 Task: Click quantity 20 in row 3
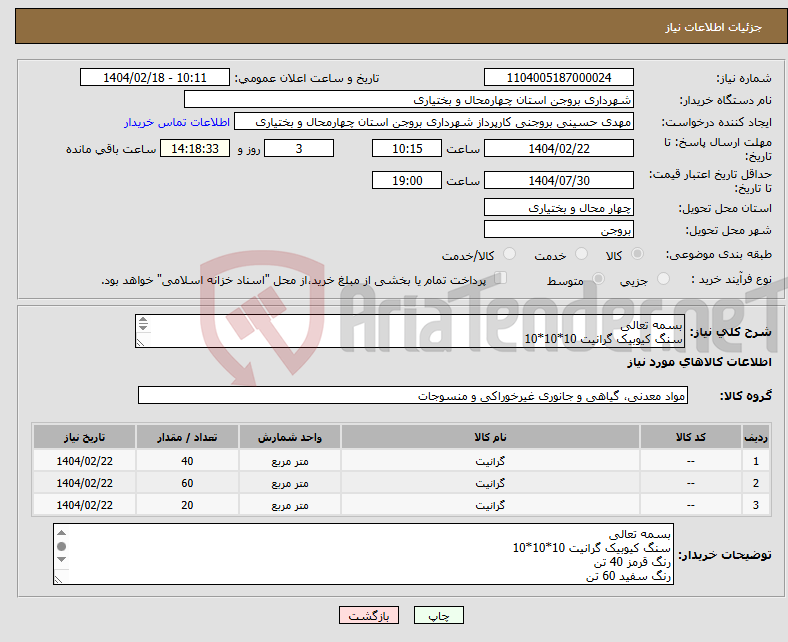point(187,505)
